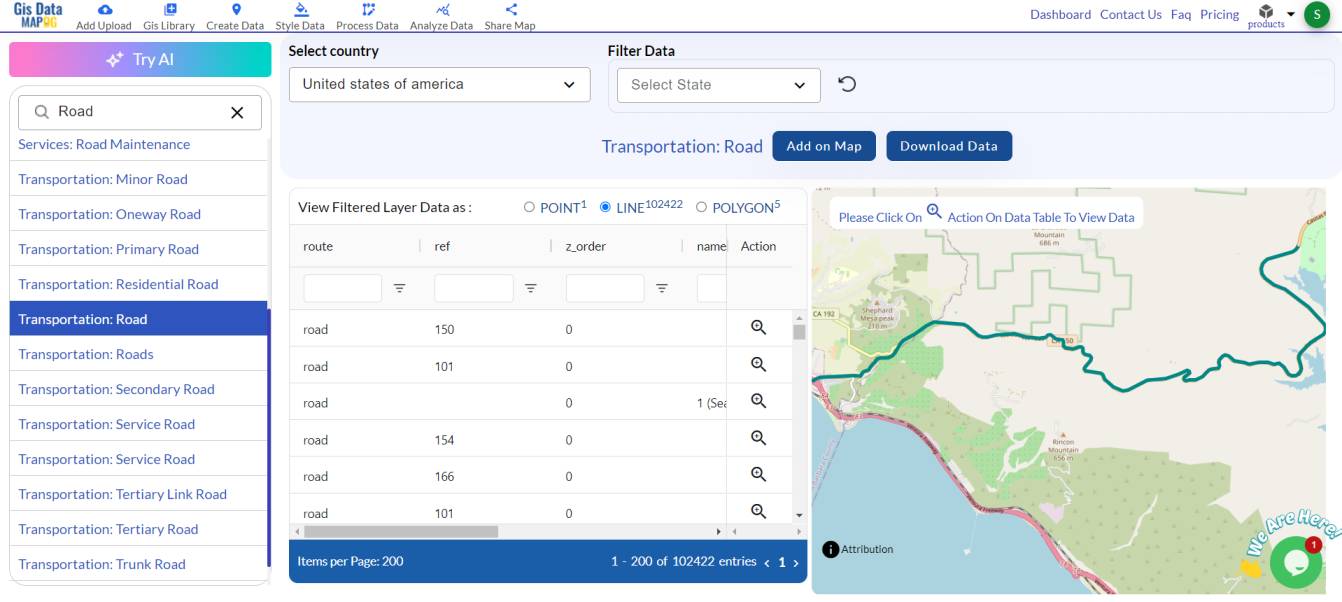The width and height of the screenshot is (1342, 602).
Task: Open the Style Data tool
Action: [x=300, y=15]
